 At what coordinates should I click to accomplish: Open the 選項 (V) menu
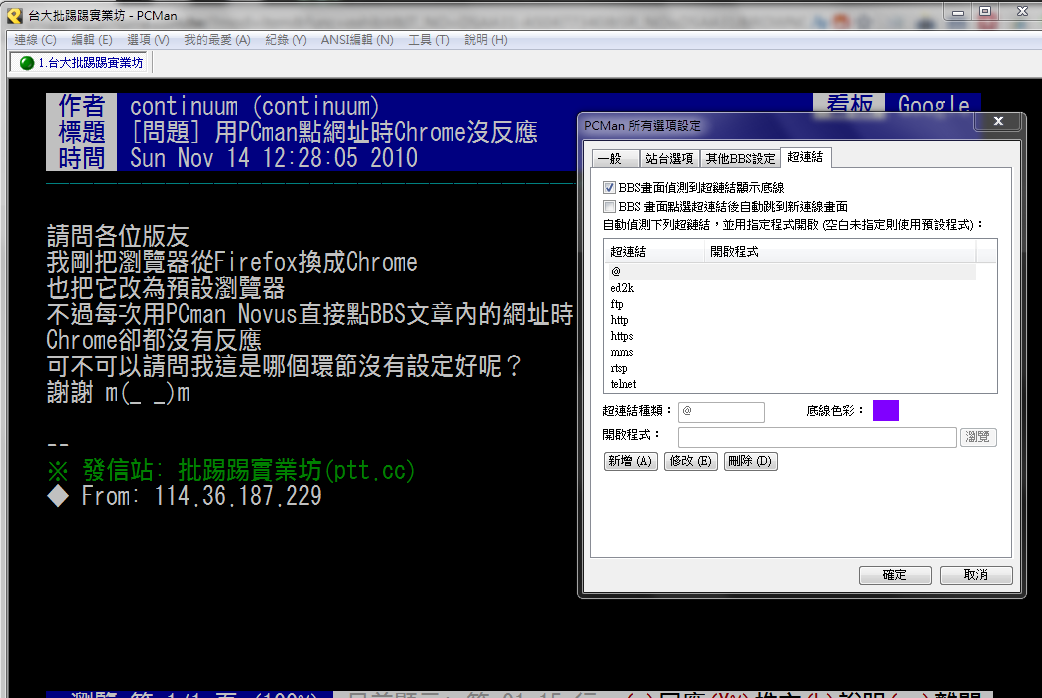(x=148, y=40)
